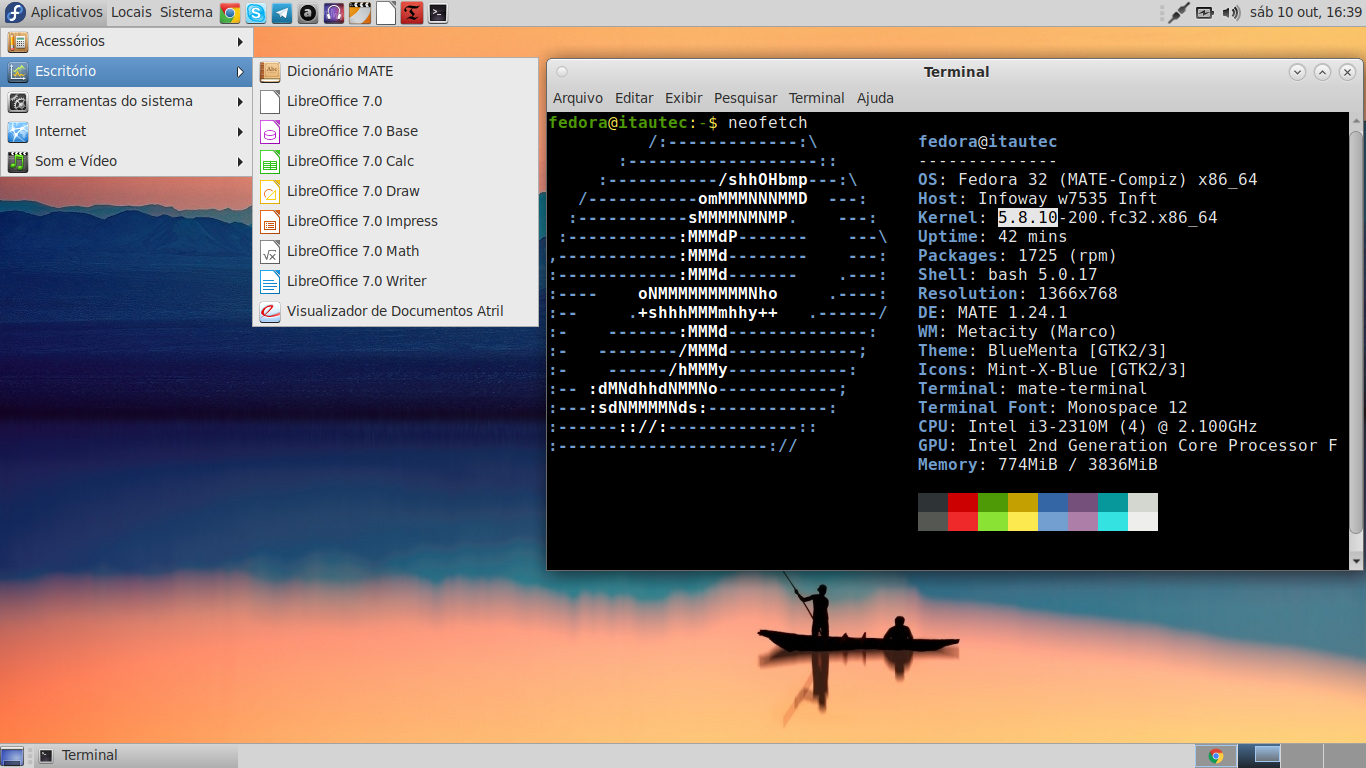Launch Google Chrome from the top panel
This screenshot has height=768, width=1366.
point(230,13)
